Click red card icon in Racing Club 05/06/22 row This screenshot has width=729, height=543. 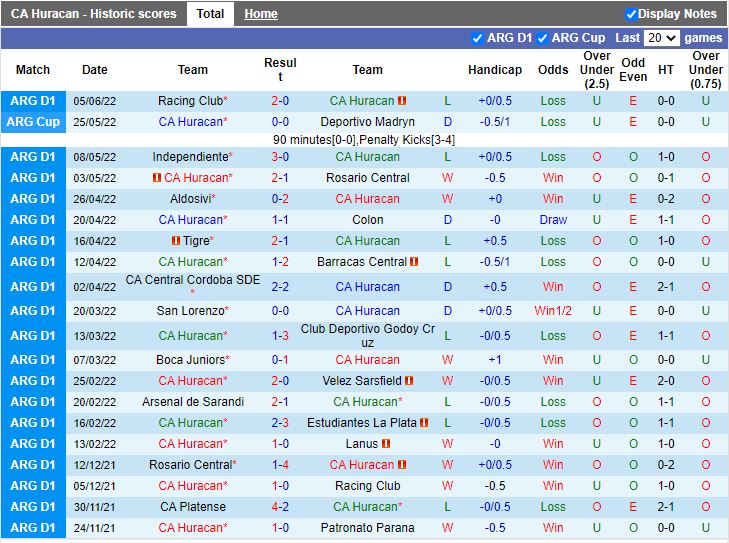[402, 101]
